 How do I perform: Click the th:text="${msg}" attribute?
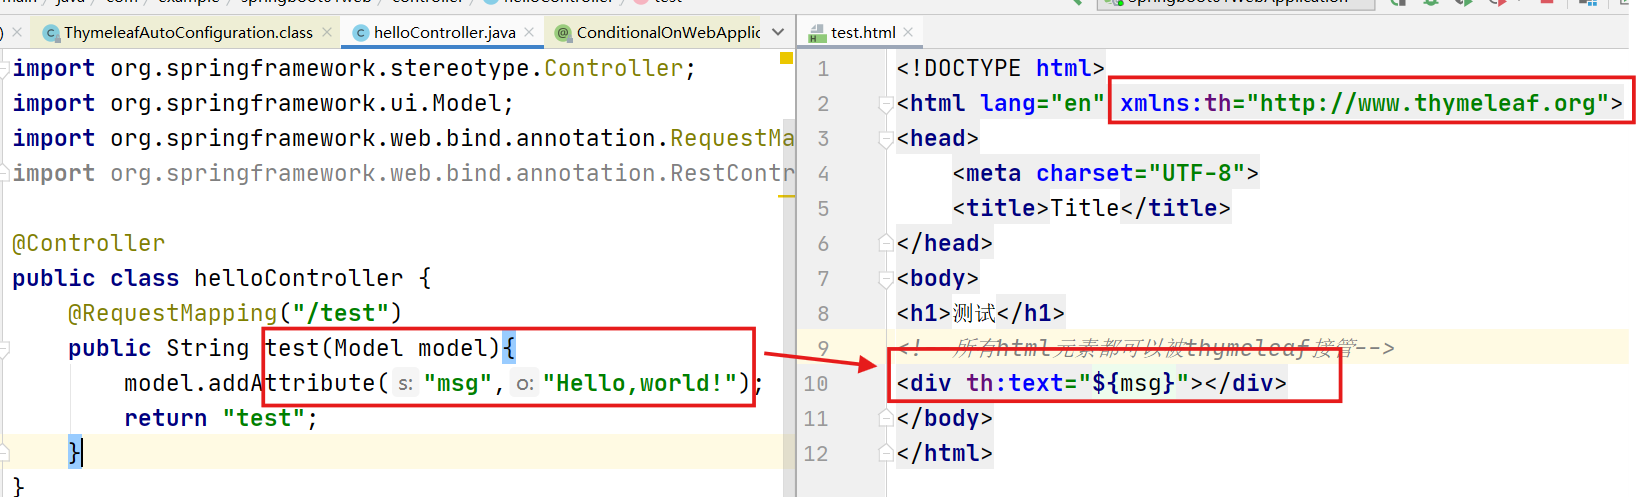[x=1077, y=383]
